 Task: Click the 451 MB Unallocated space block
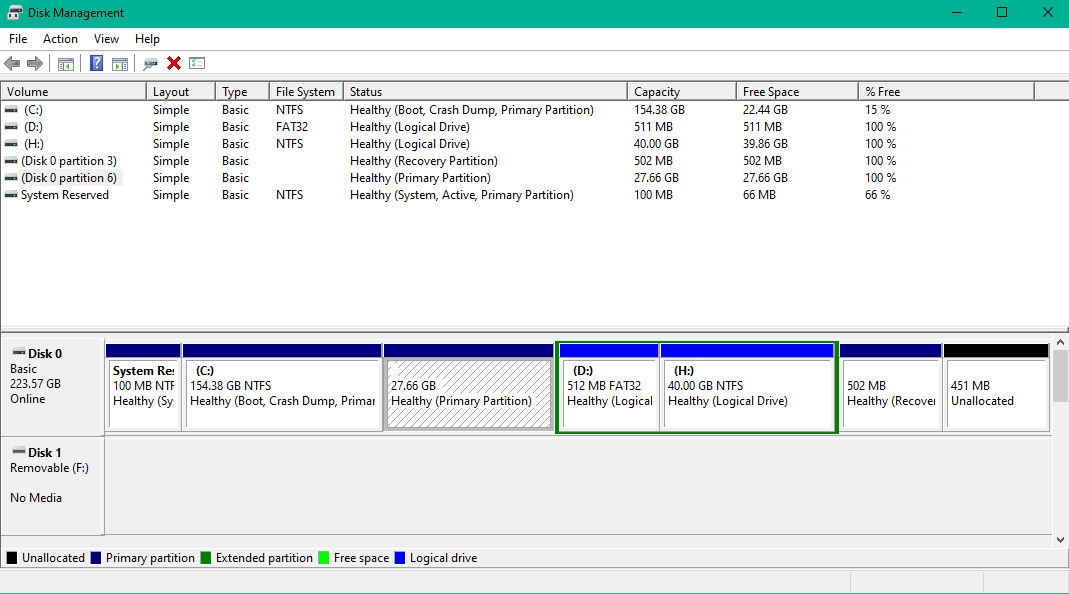(x=996, y=387)
